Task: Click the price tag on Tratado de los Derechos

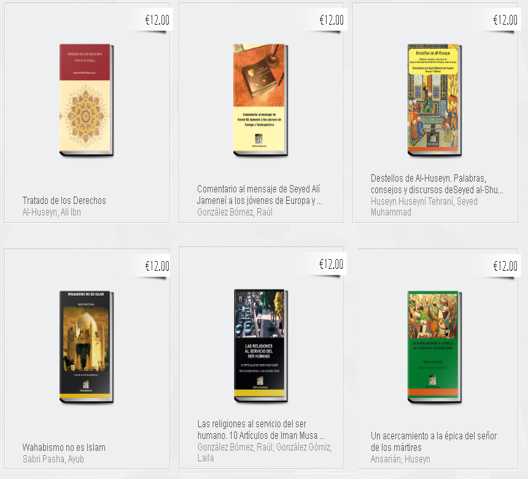Action: point(157,20)
